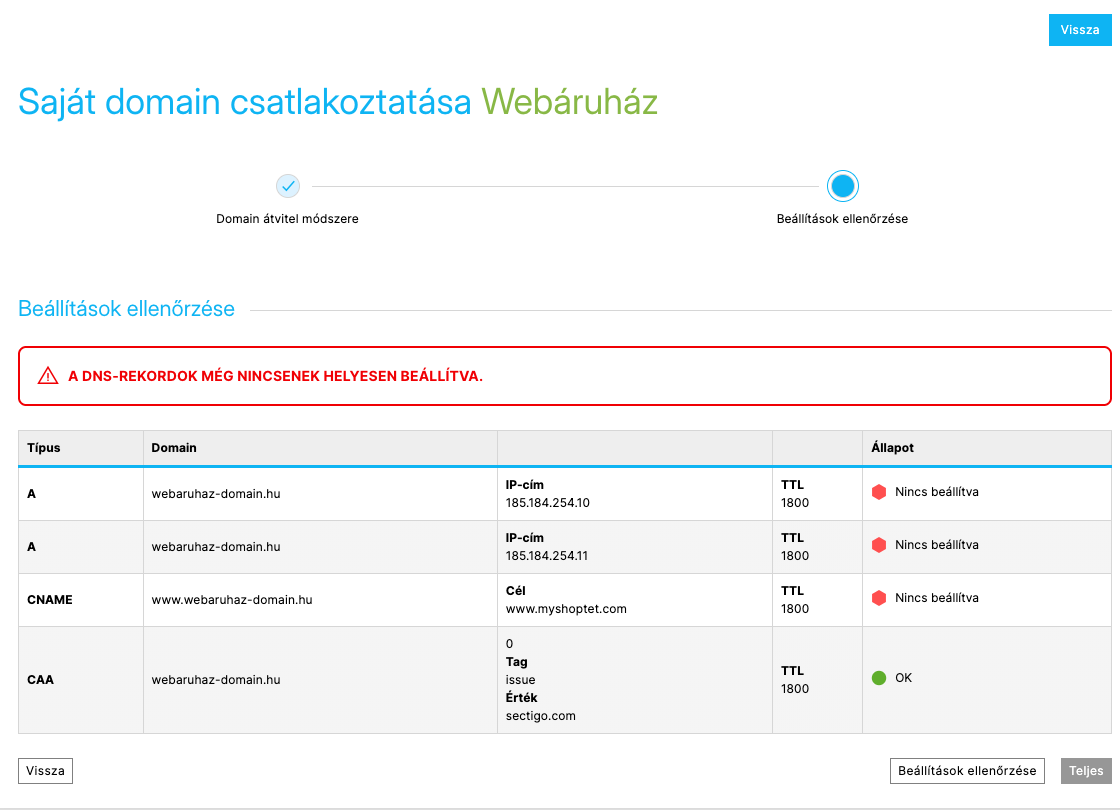Screen dimensions: 1120x810
Task: Select IP address 185.184.254.11
Action: click(x=547, y=556)
